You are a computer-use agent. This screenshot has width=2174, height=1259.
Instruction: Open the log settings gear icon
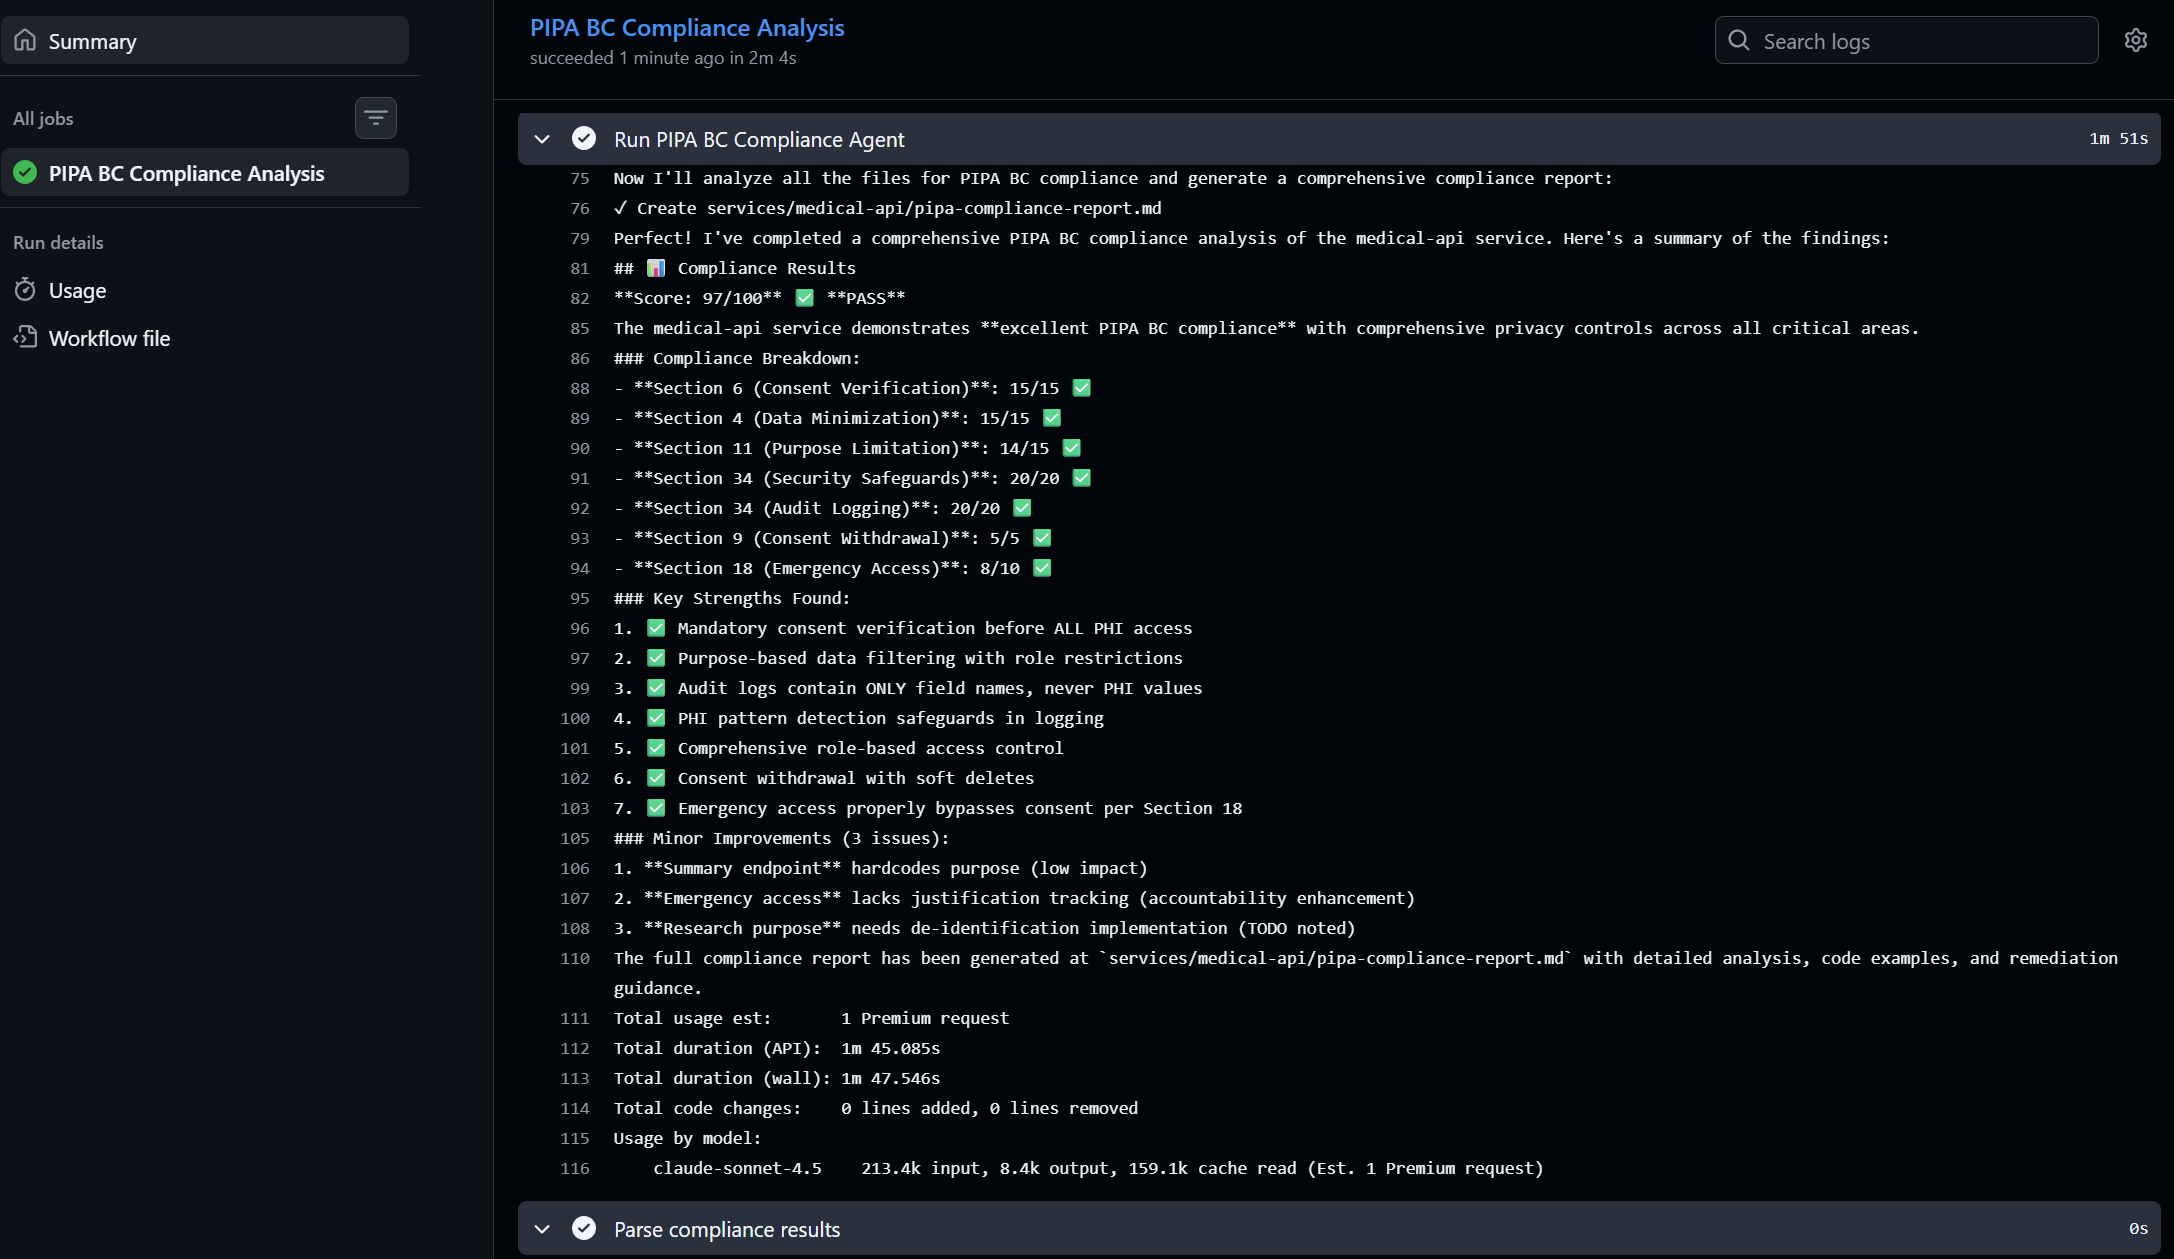pos(2135,40)
